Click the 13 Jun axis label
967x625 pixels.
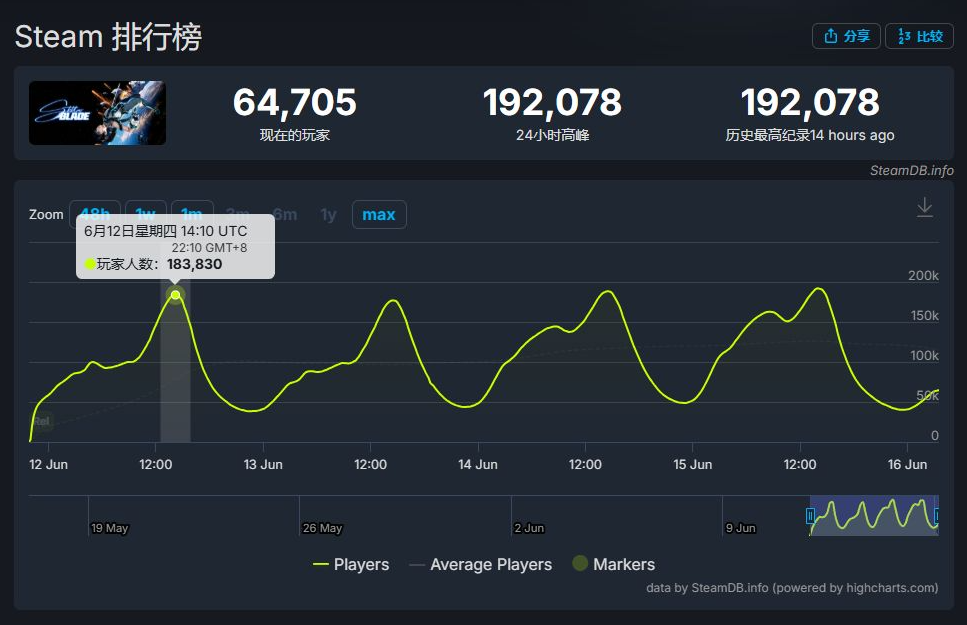tap(263, 465)
